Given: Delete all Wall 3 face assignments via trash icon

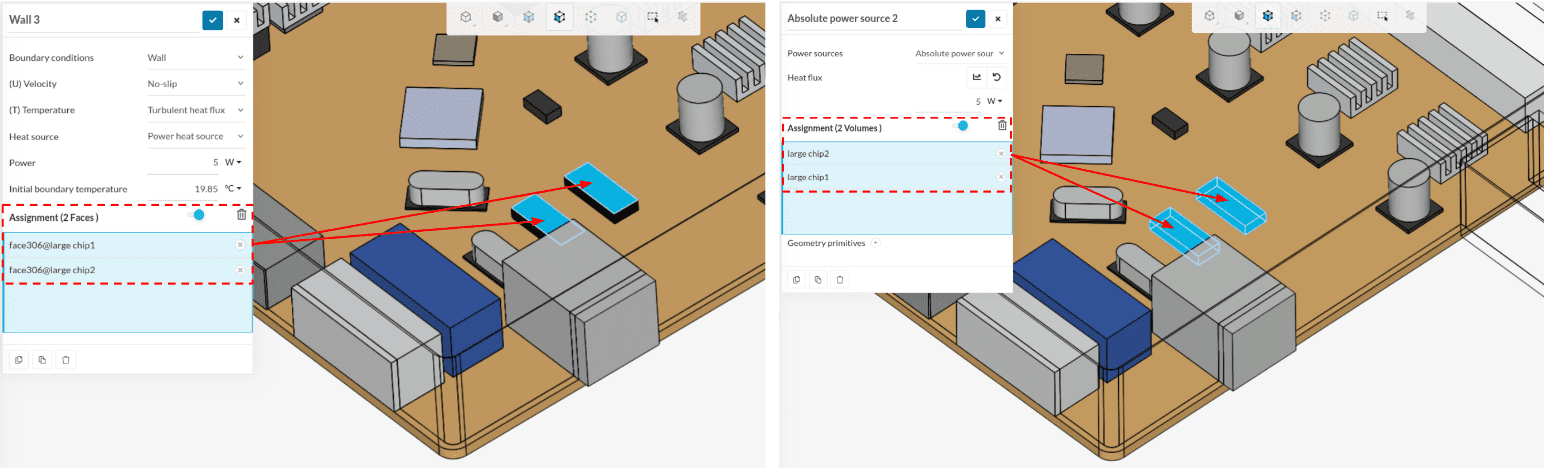Looking at the screenshot, I should tap(241, 215).
